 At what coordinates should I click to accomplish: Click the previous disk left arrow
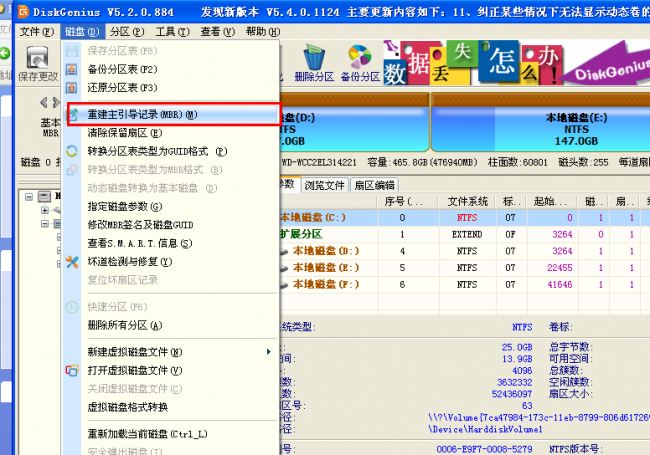pos(44,102)
